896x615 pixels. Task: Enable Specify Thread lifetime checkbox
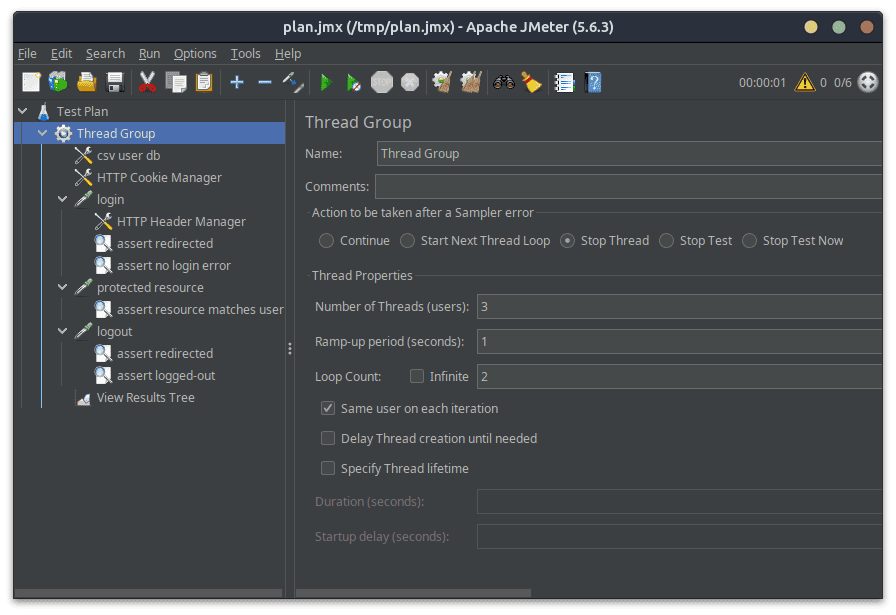point(328,468)
